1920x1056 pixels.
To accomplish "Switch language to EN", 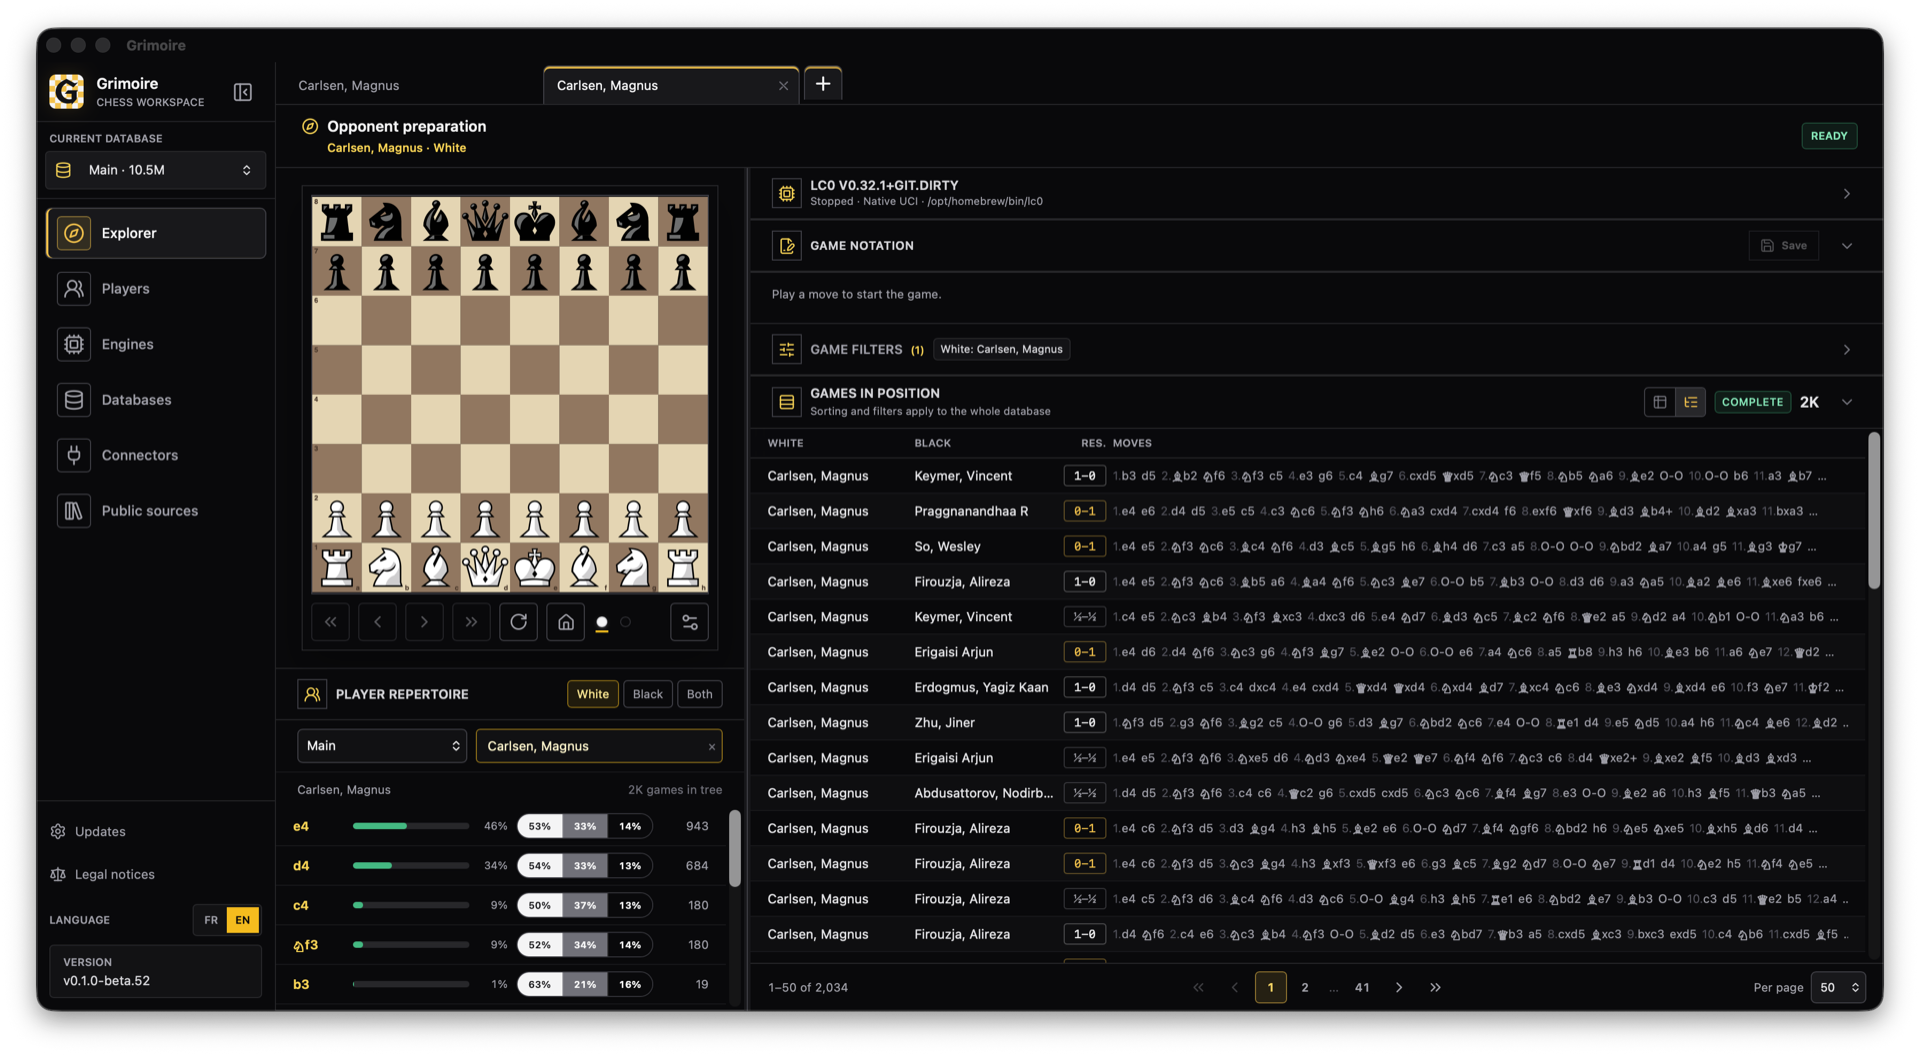I will point(243,920).
